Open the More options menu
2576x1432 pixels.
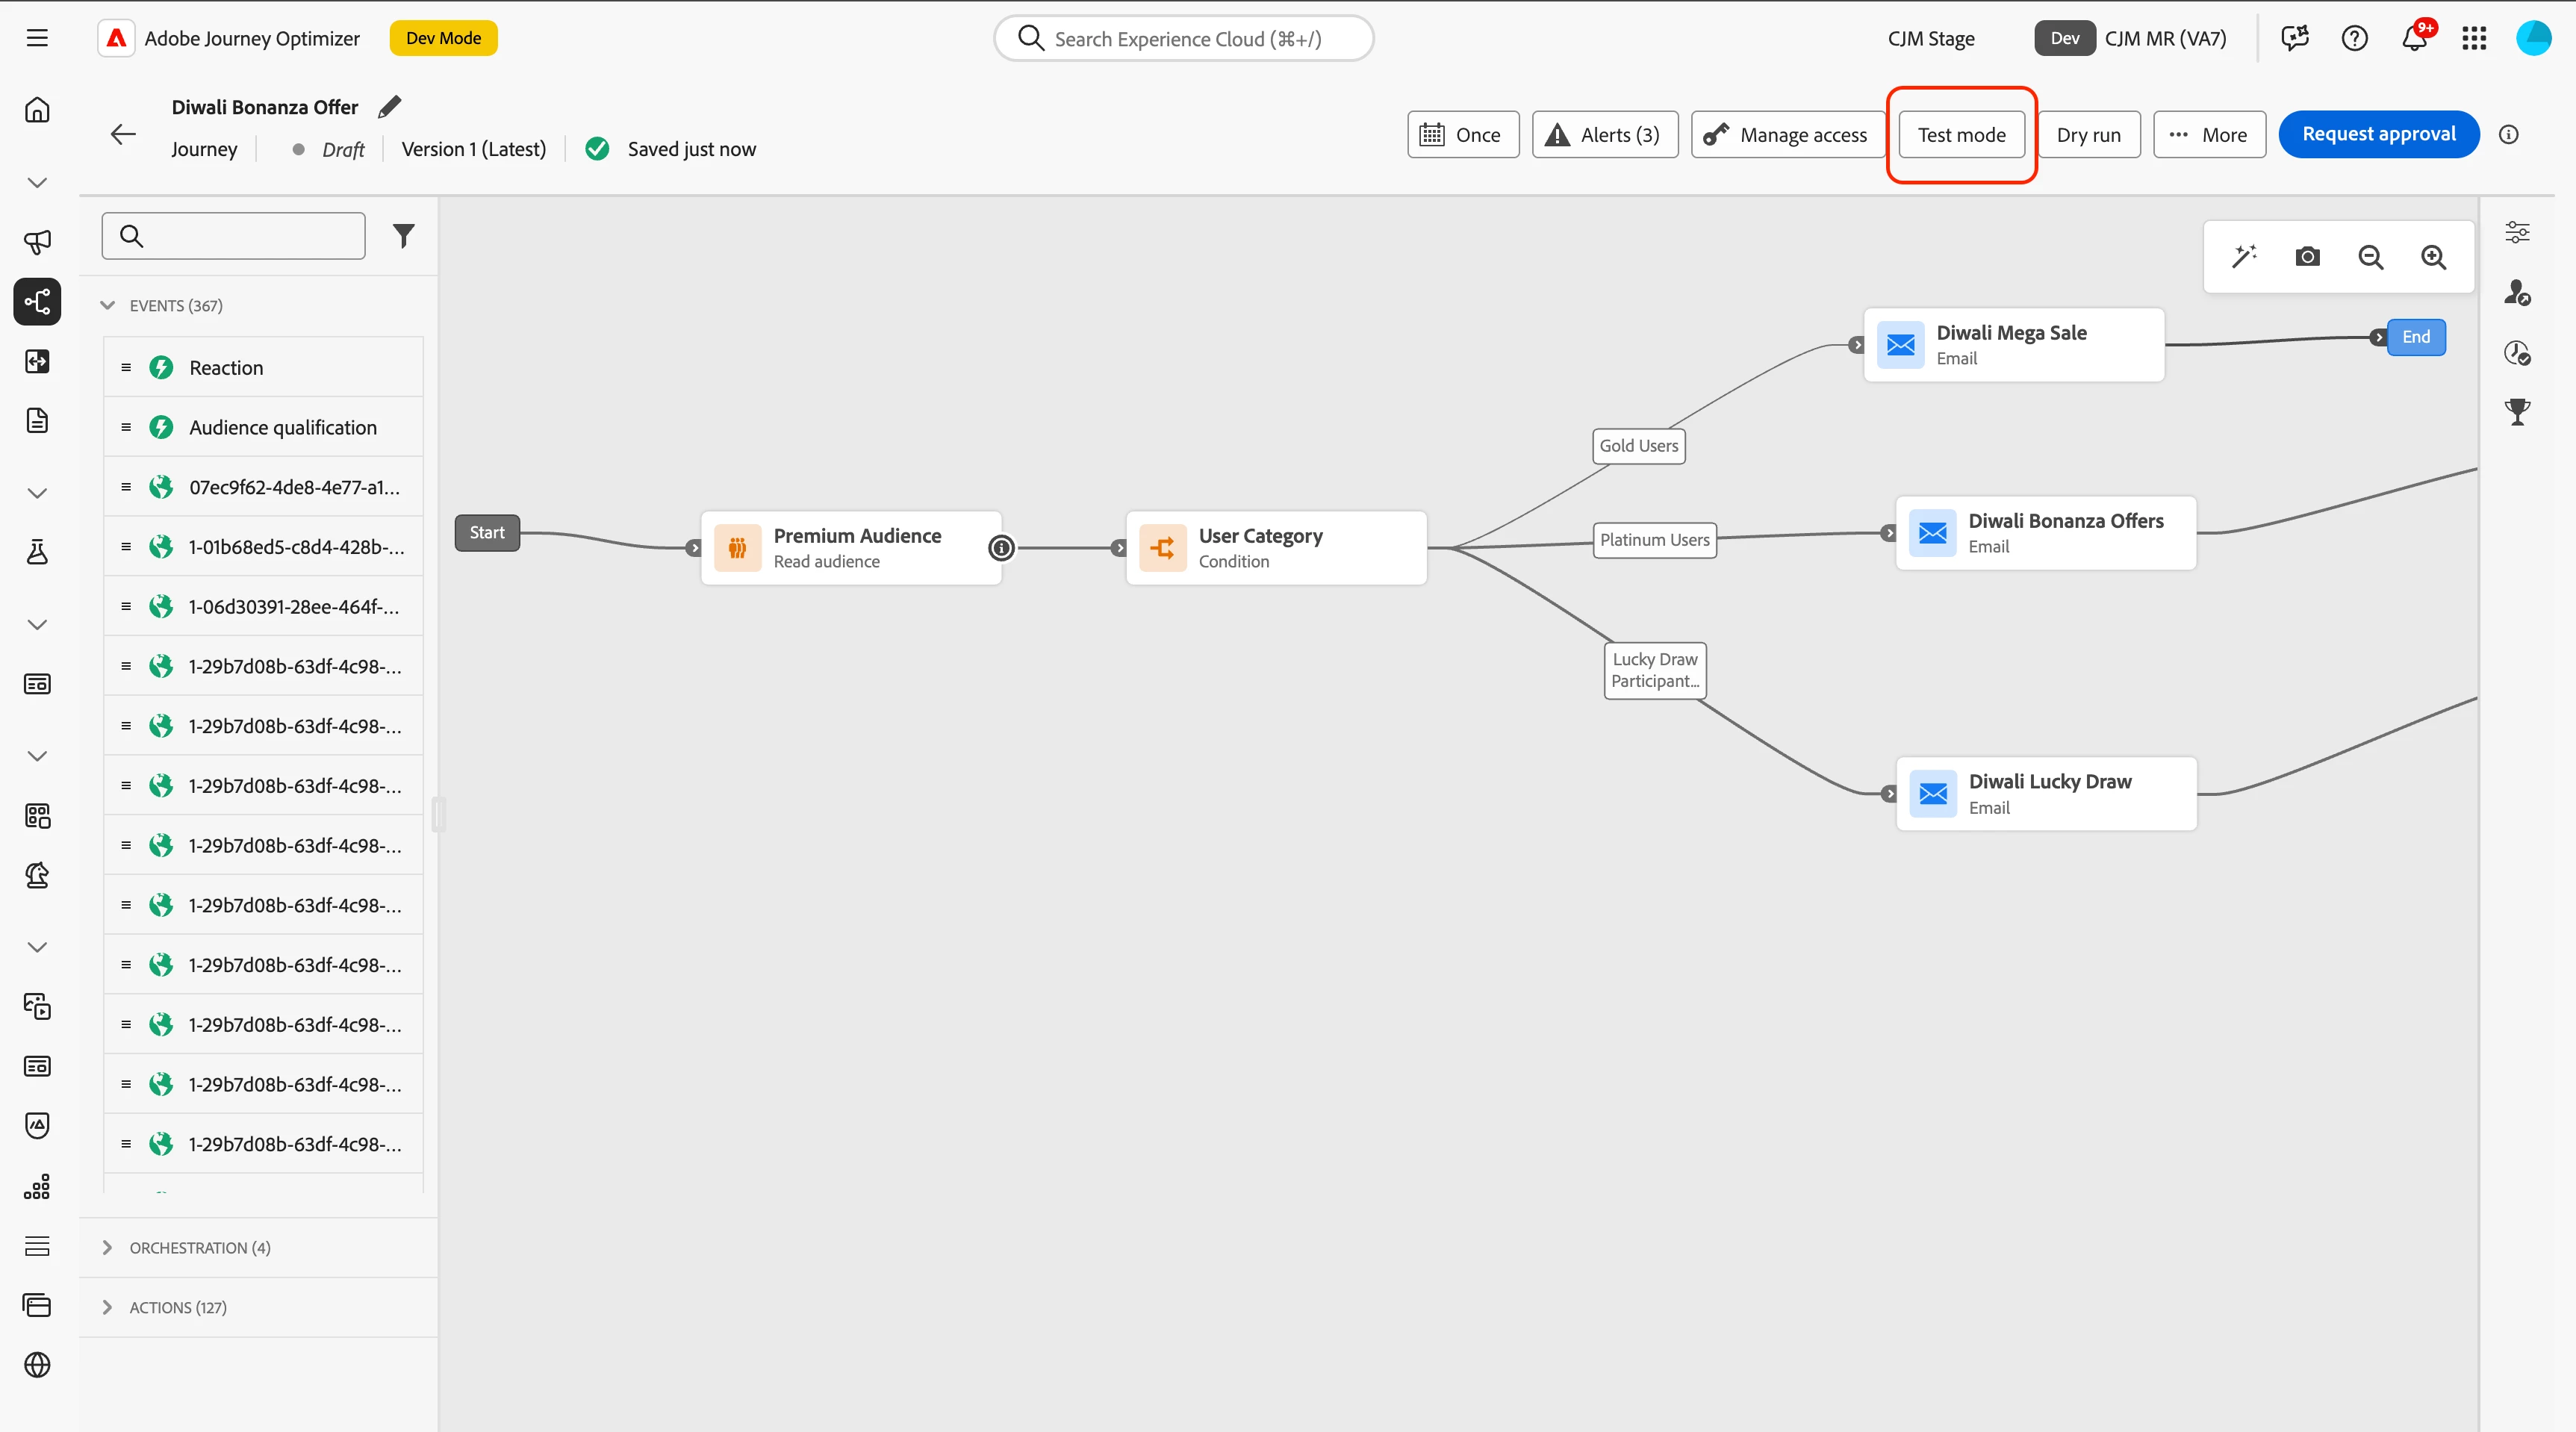point(2209,135)
